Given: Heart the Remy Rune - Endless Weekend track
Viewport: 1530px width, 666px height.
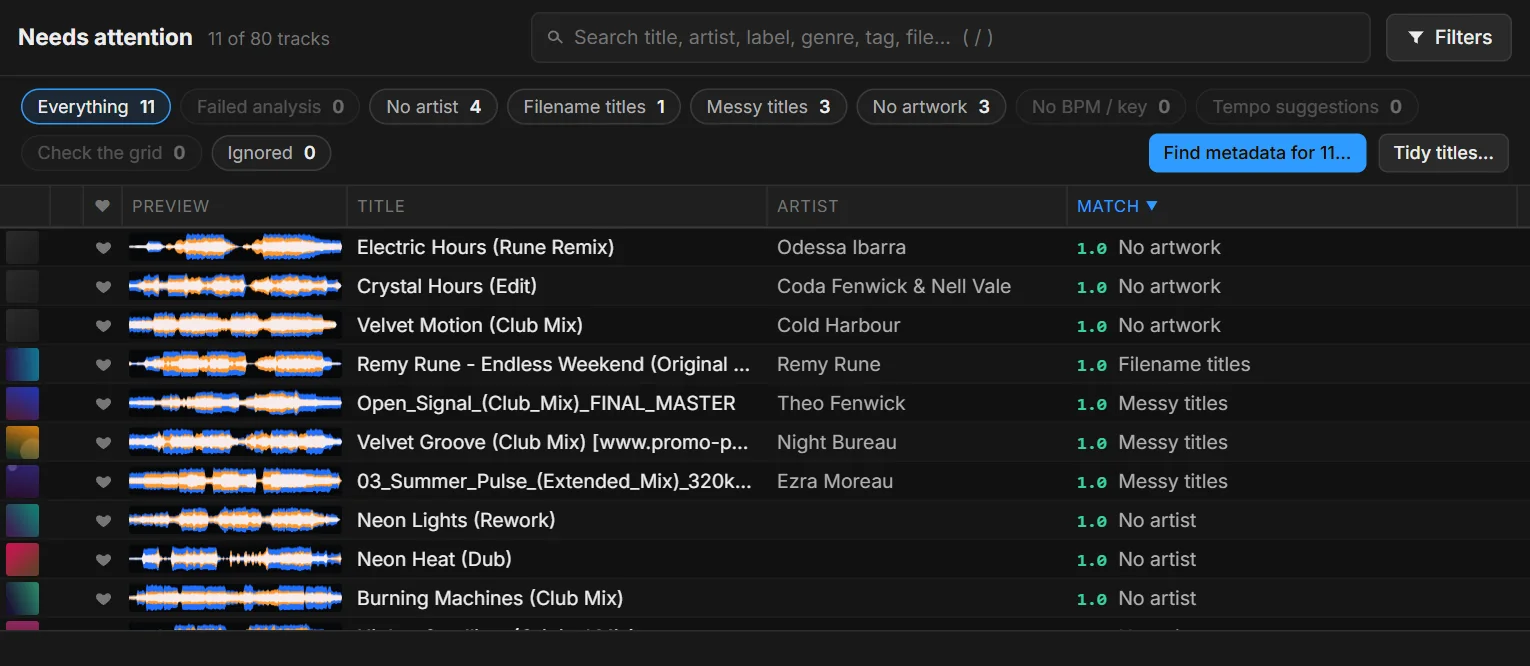Looking at the screenshot, I should pyautogui.click(x=103, y=365).
